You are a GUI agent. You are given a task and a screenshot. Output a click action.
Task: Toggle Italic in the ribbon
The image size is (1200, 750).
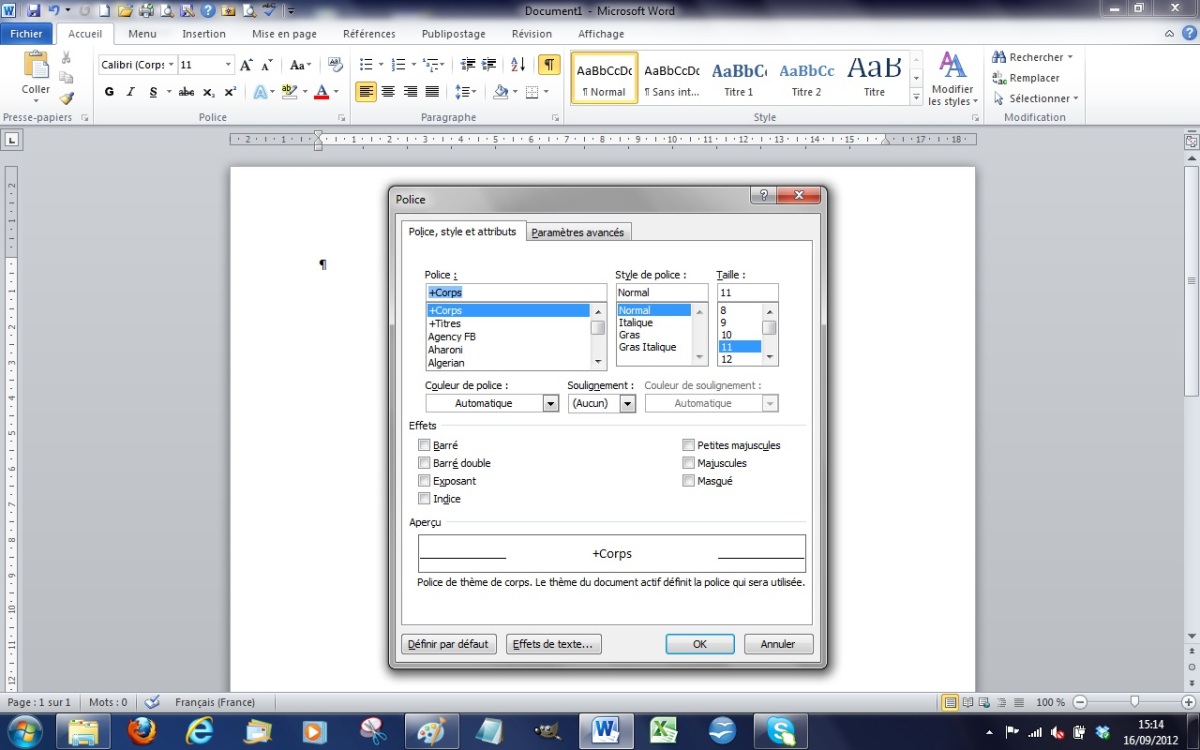click(131, 92)
